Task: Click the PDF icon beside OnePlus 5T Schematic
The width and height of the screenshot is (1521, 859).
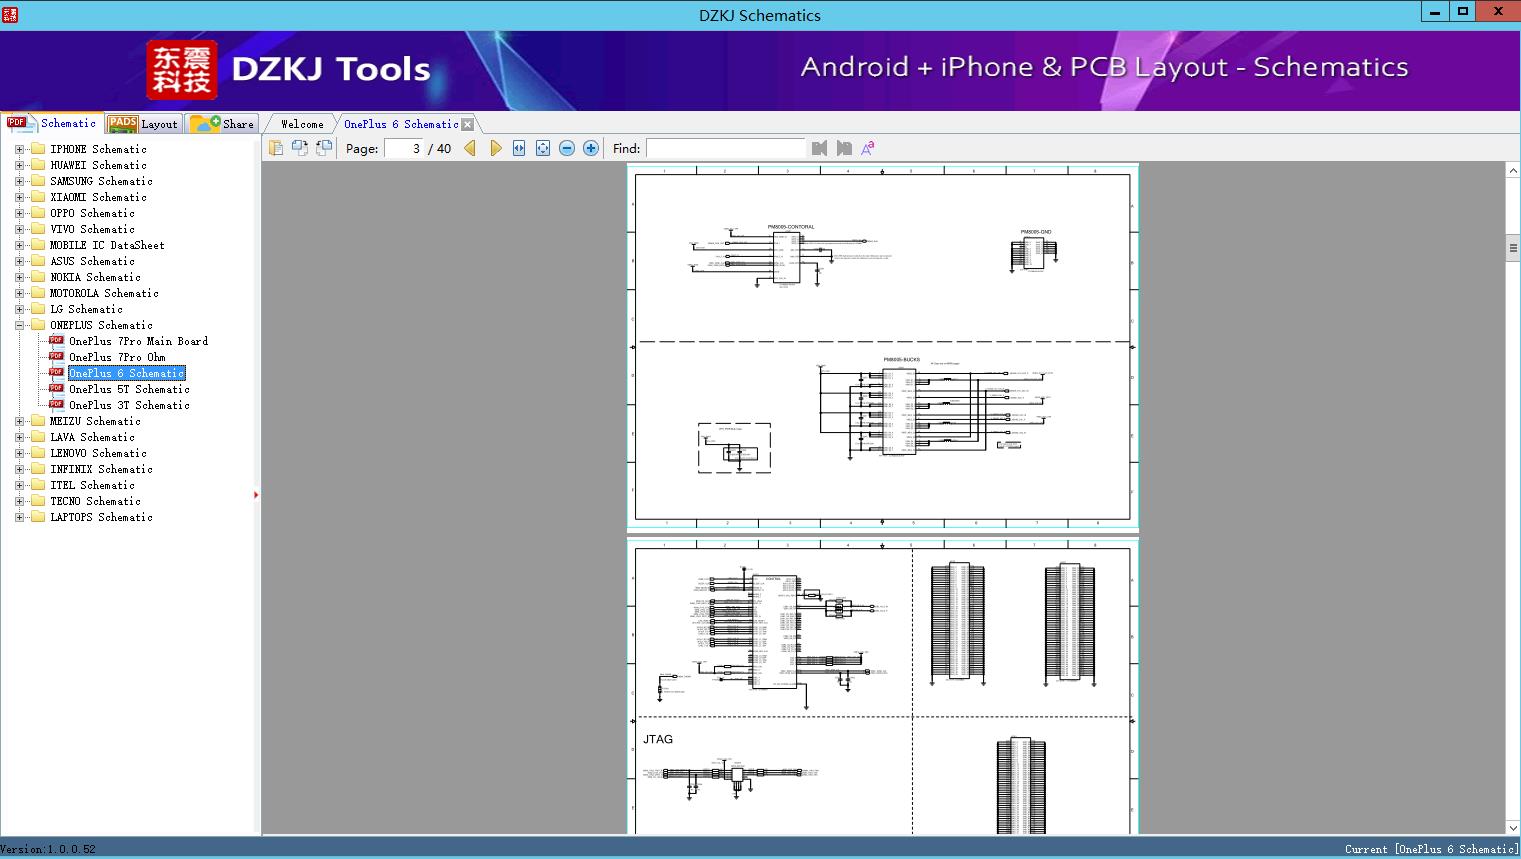Action: 56,389
